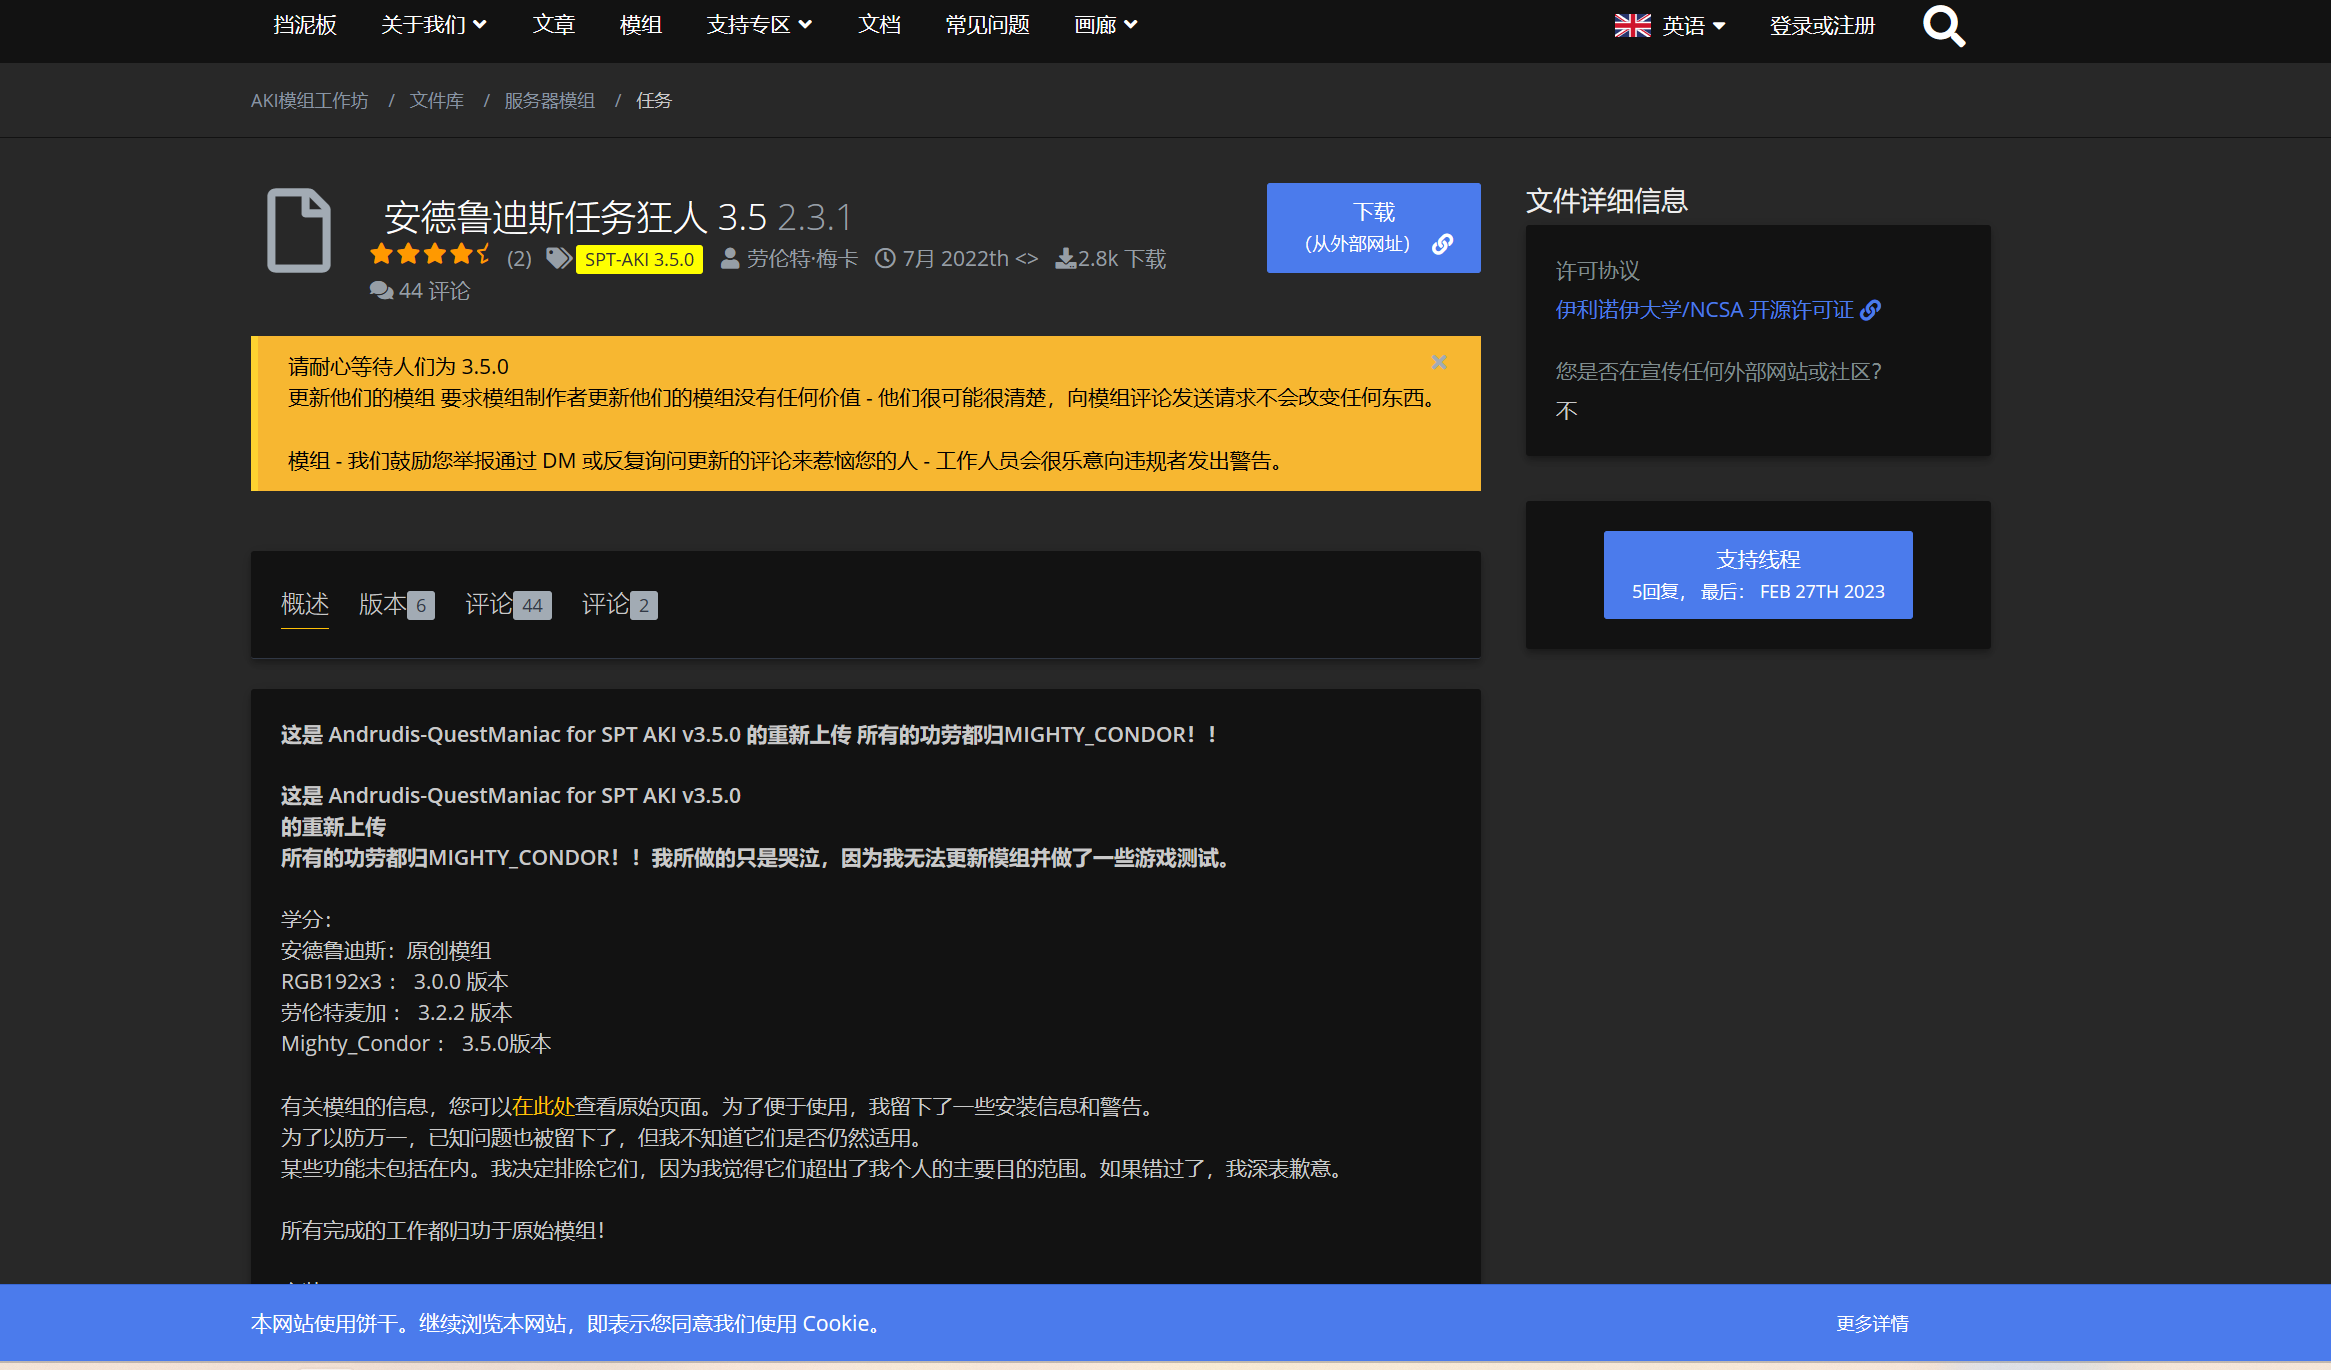Click the external link icon after the NCSA license
This screenshot has height=1370, width=2331.
click(x=1871, y=310)
